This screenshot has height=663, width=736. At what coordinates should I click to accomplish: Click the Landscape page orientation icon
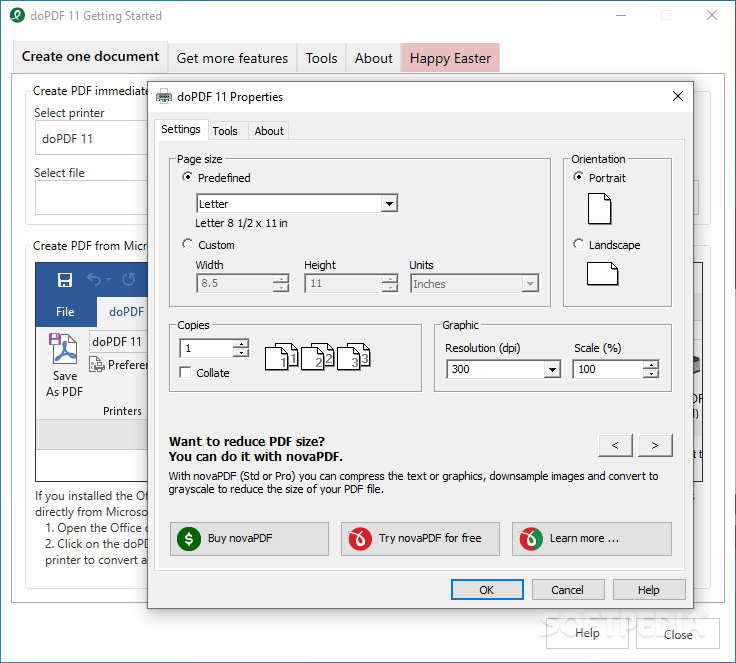pos(602,274)
